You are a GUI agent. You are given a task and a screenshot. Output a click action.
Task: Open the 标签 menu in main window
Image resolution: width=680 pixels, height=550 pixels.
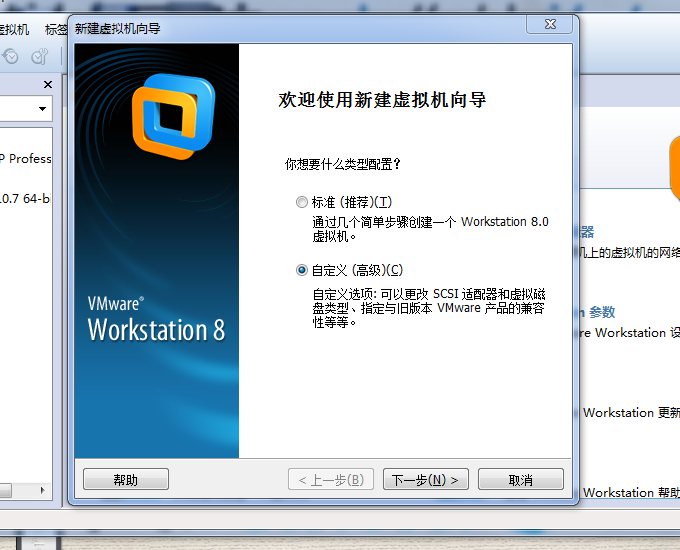point(56,29)
